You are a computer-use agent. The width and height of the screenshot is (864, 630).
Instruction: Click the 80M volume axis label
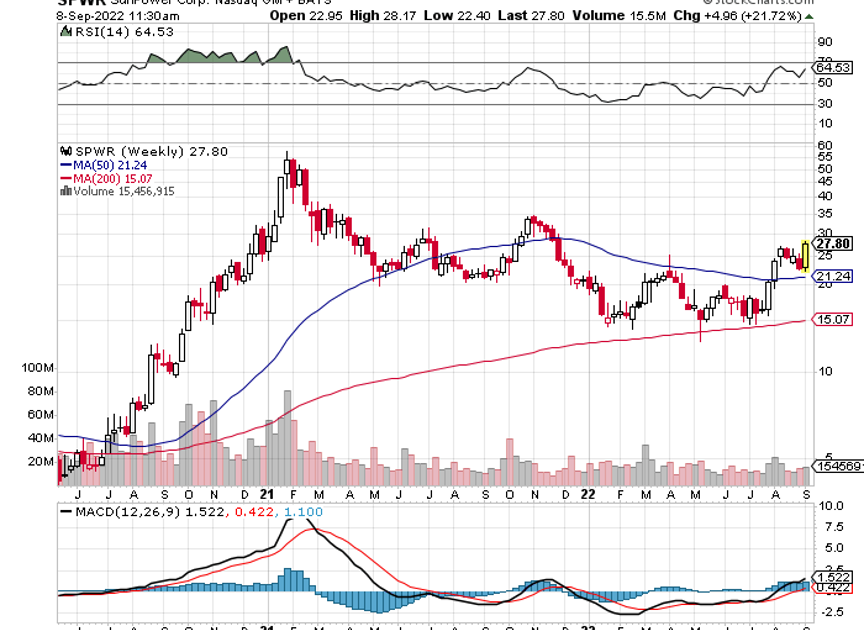coord(41,391)
